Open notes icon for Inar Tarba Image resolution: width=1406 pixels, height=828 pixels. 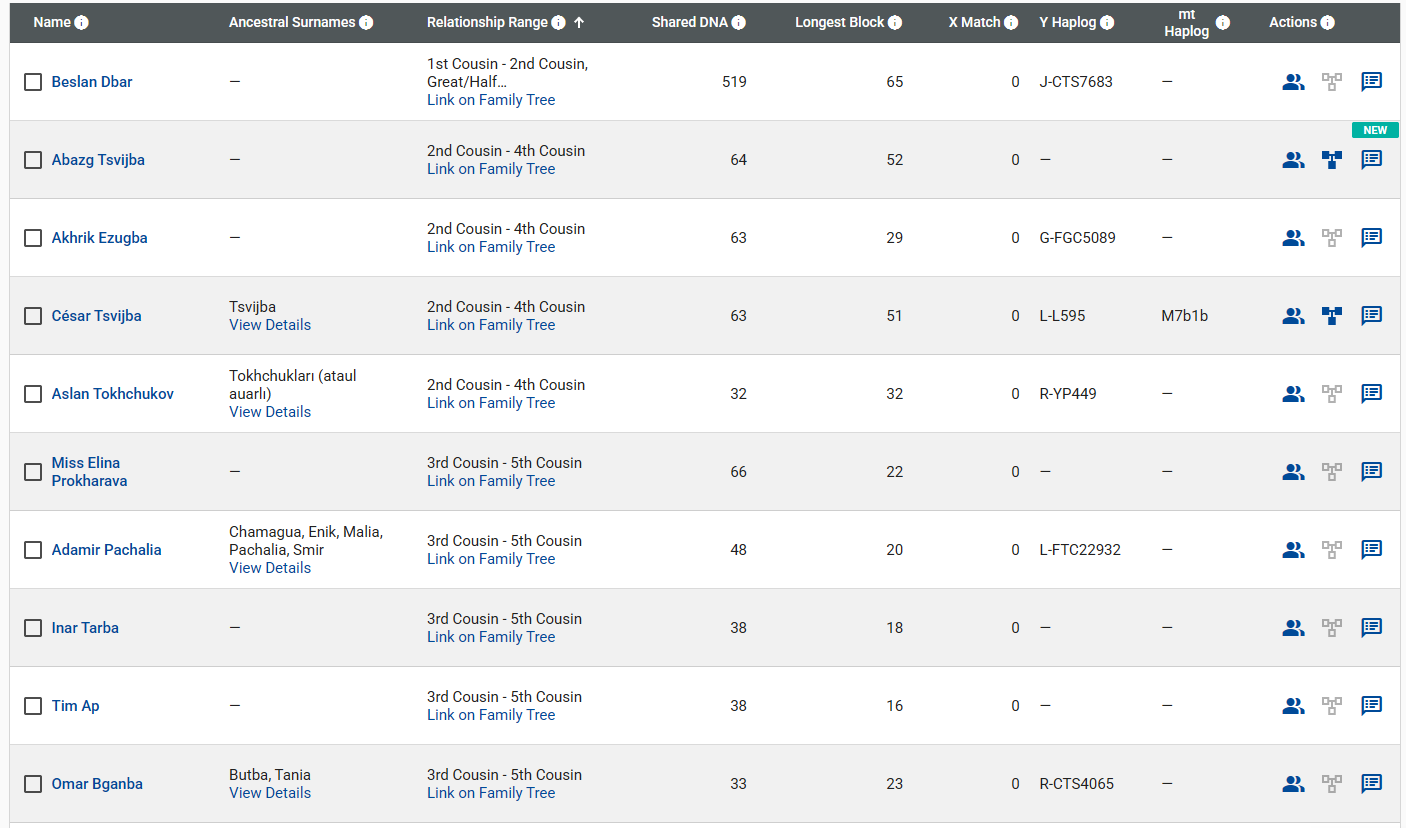point(1372,628)
